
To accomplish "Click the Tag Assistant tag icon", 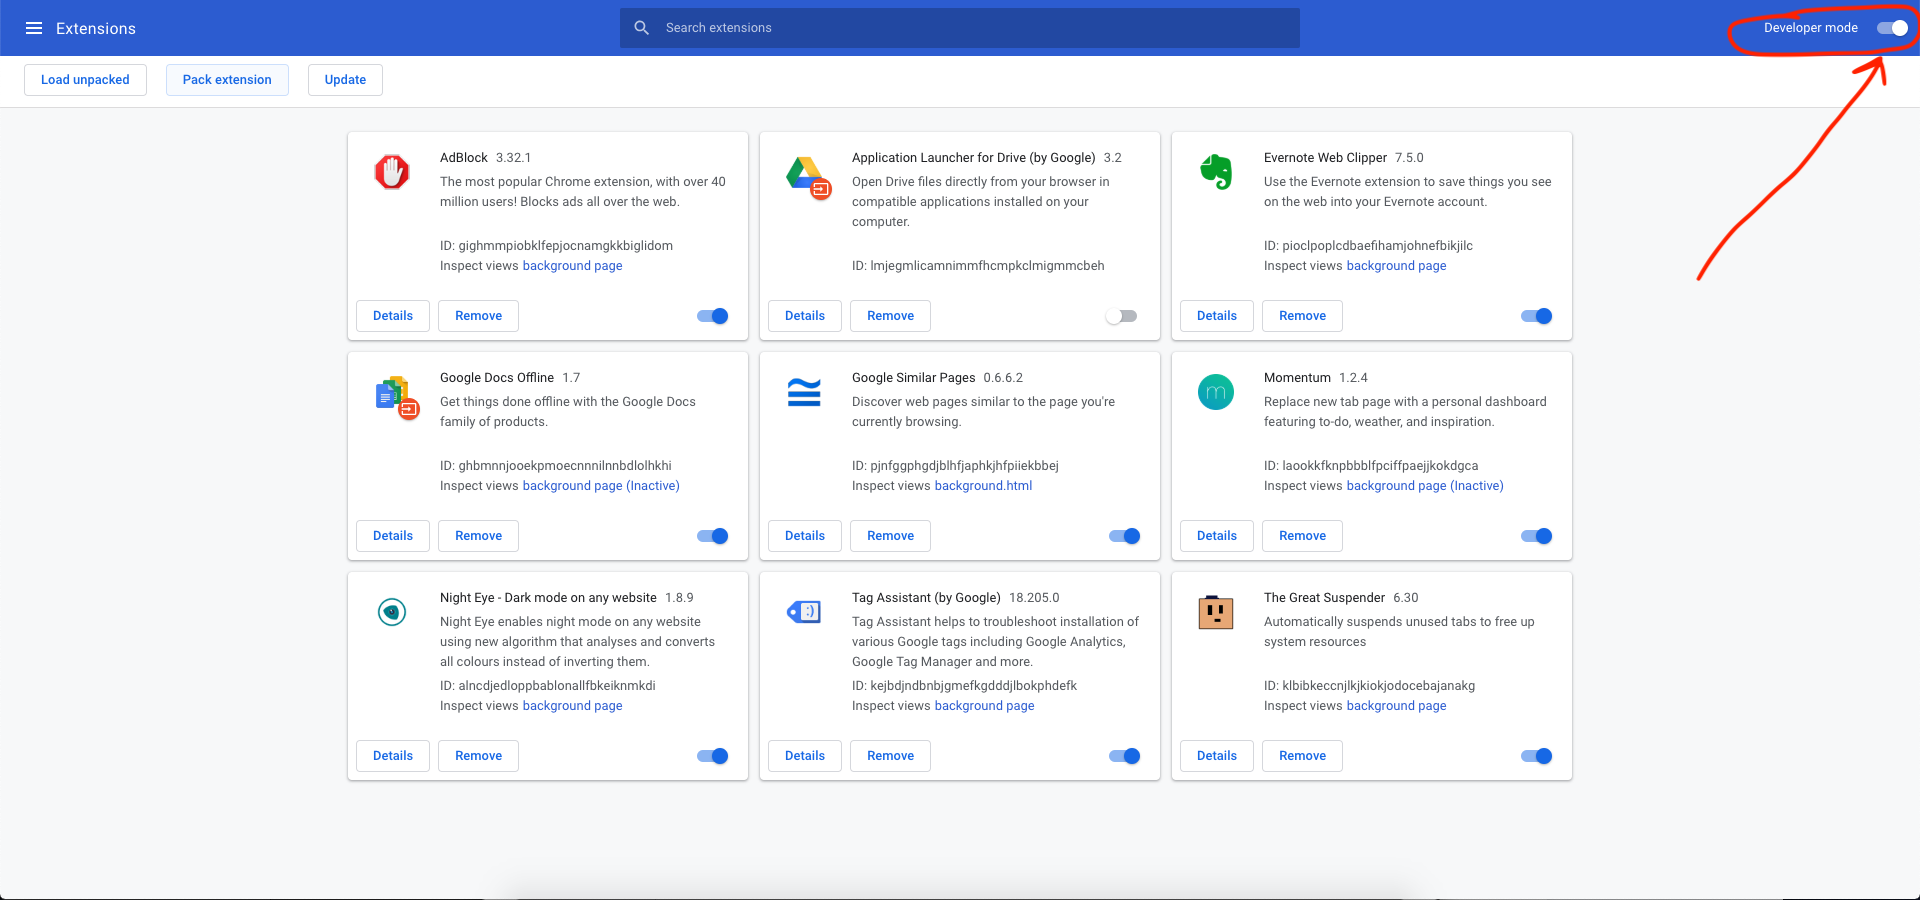I will (804, 612).
